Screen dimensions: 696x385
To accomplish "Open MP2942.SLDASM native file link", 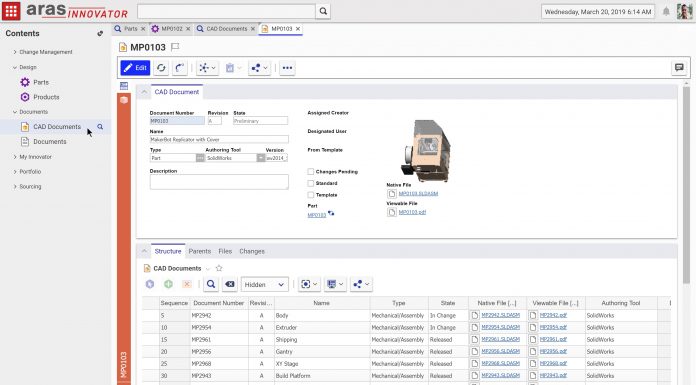I will coord(500,315).
